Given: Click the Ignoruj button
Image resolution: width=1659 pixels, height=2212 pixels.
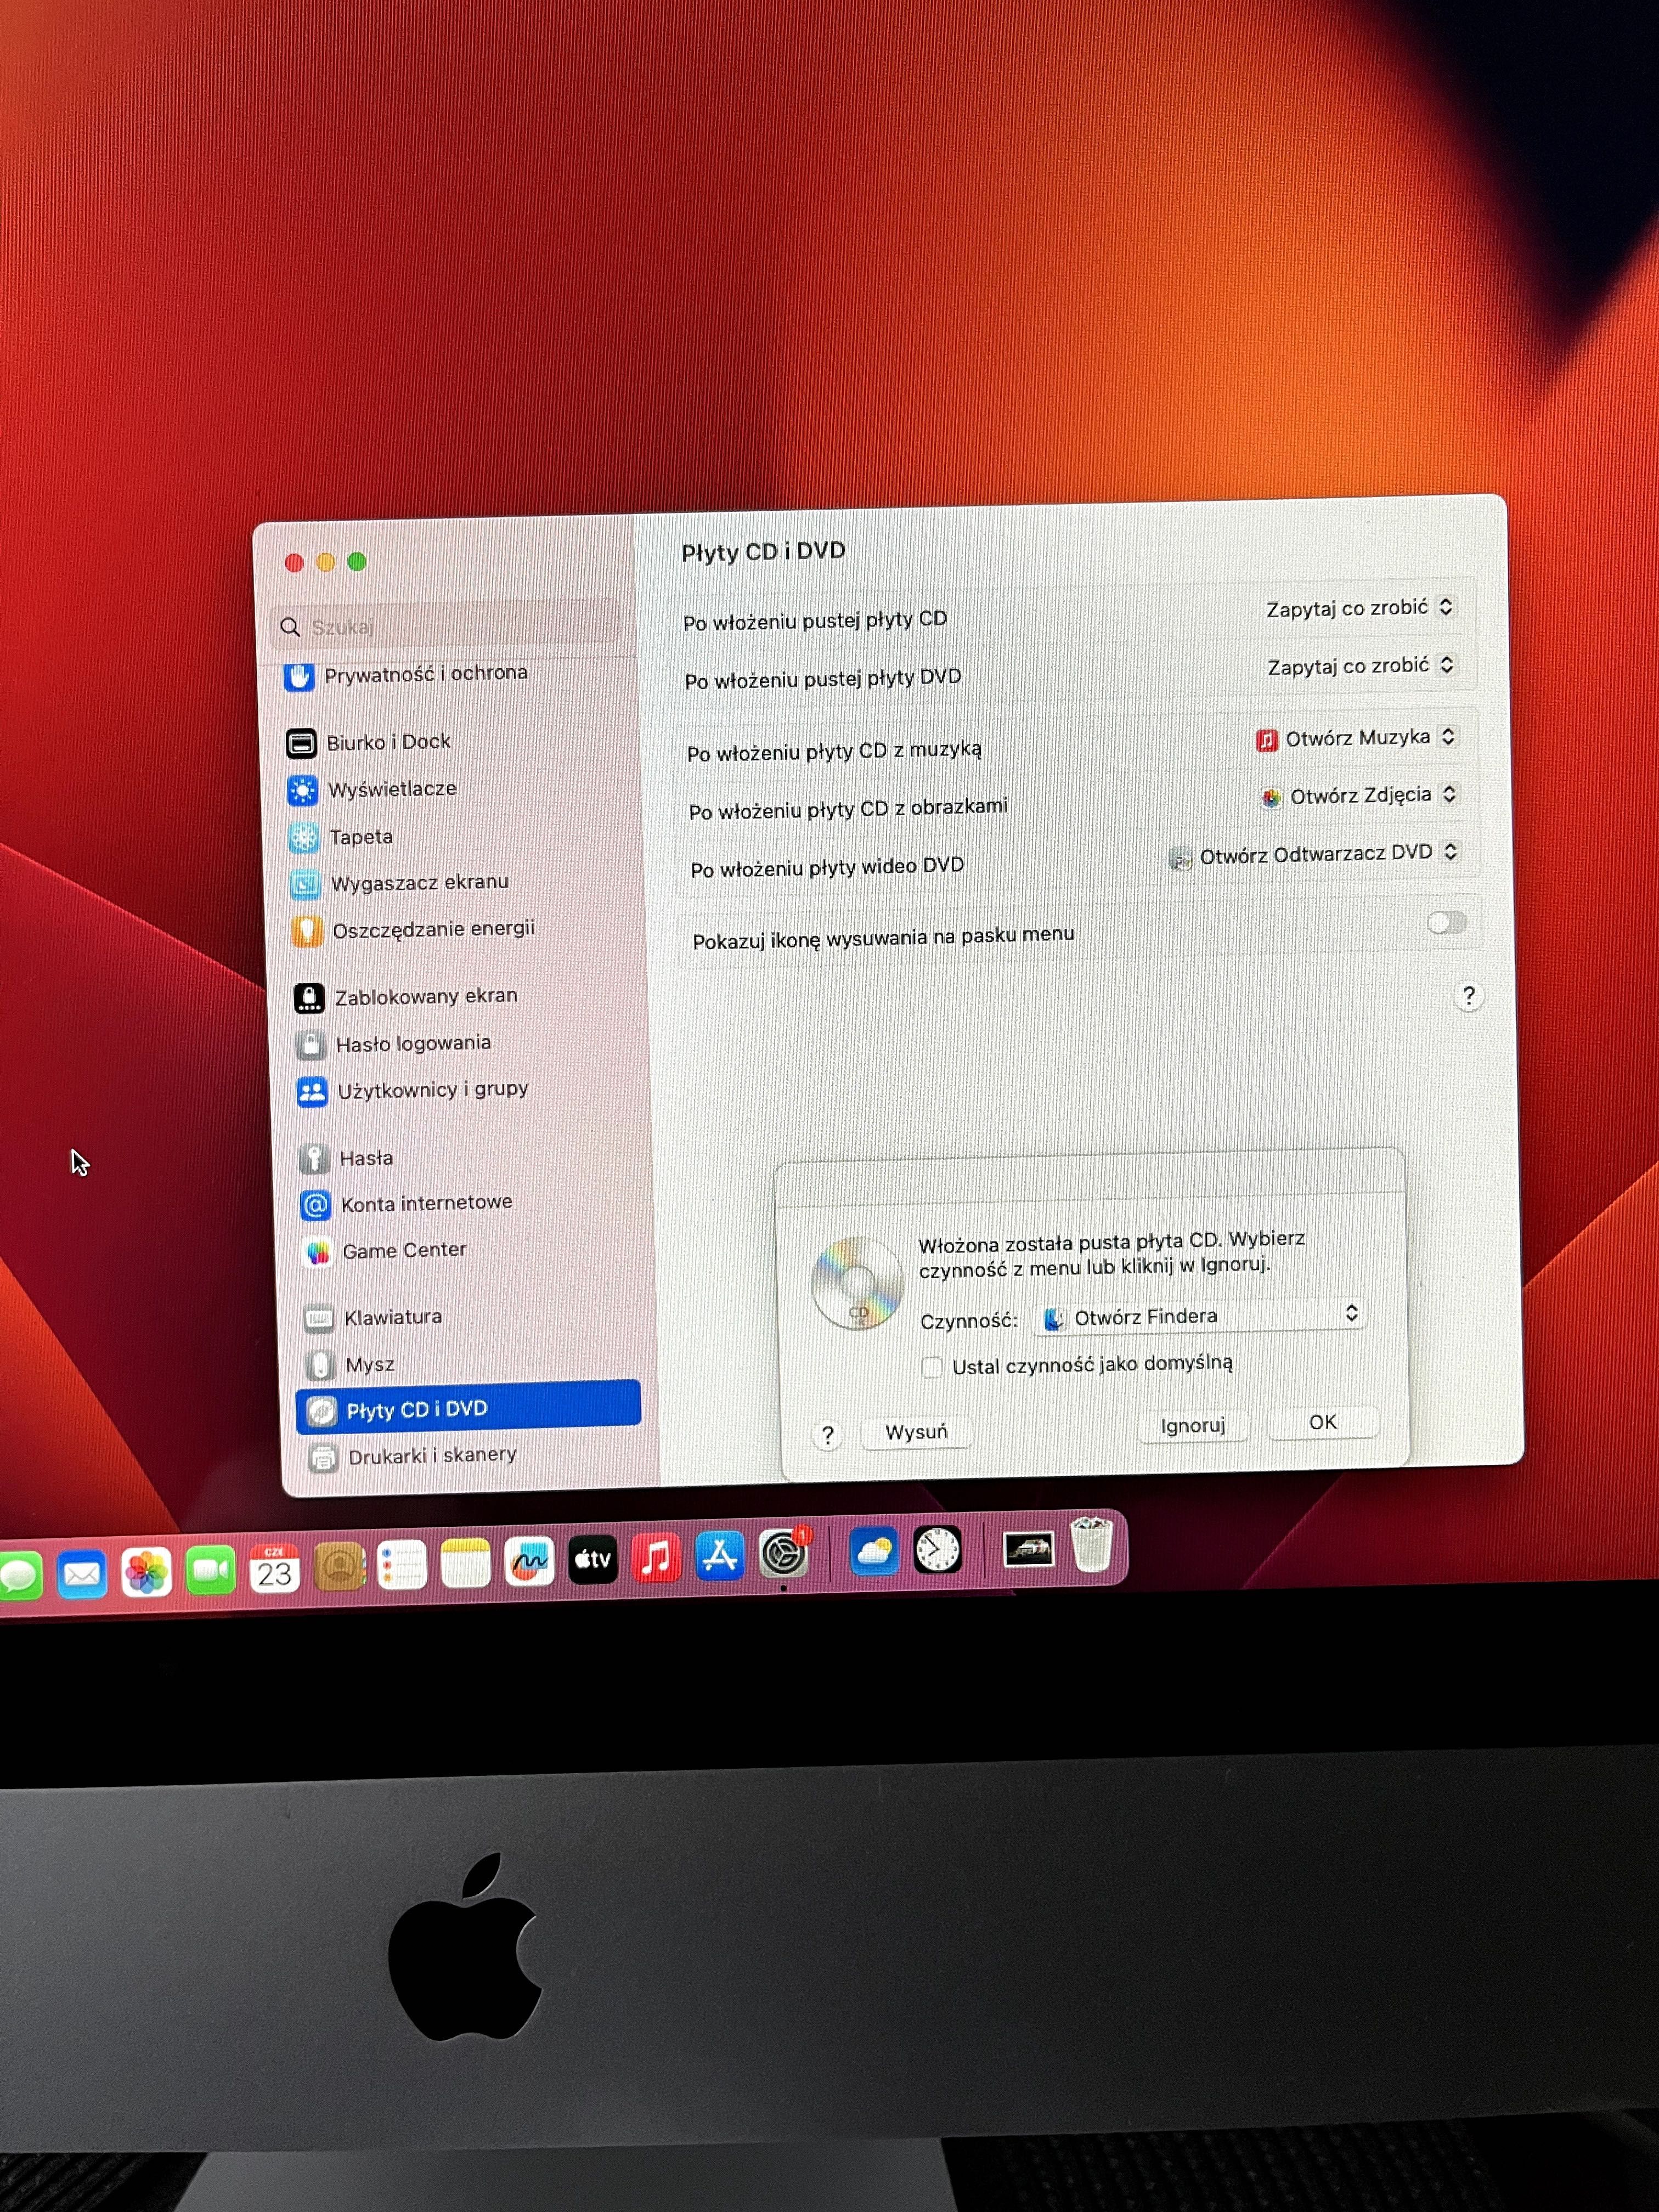Looking at the screenshot, I should [x=1192, y=1425].
